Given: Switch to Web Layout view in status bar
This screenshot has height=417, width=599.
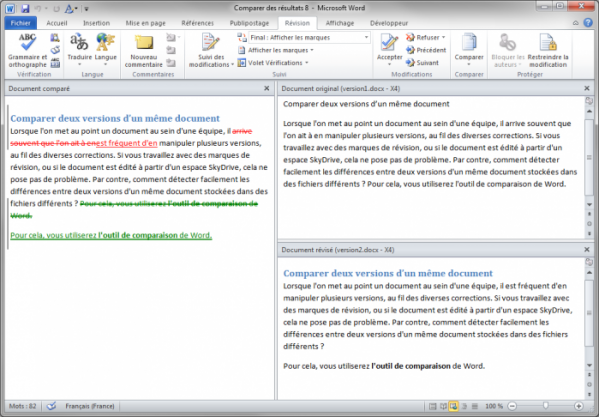Looking at the screenshot, I should point(453,406).
